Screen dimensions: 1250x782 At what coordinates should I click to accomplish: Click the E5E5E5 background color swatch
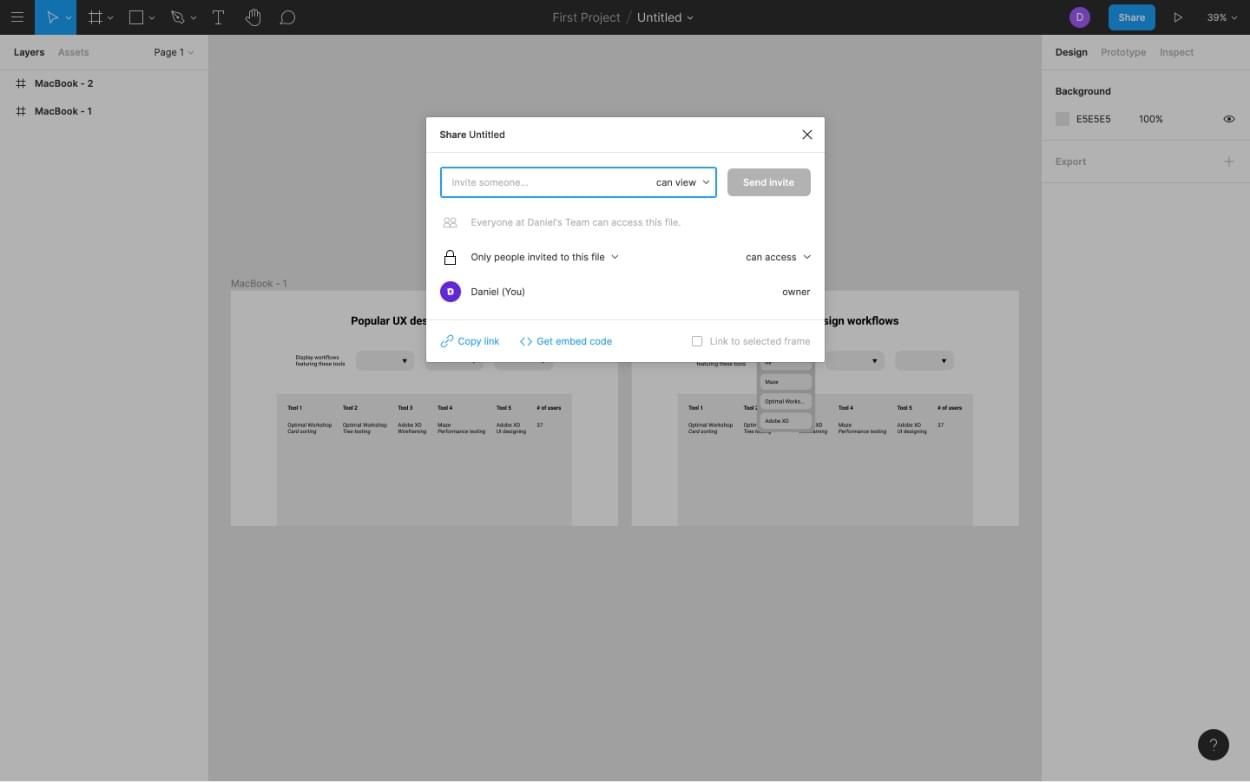click(1062, 119)
